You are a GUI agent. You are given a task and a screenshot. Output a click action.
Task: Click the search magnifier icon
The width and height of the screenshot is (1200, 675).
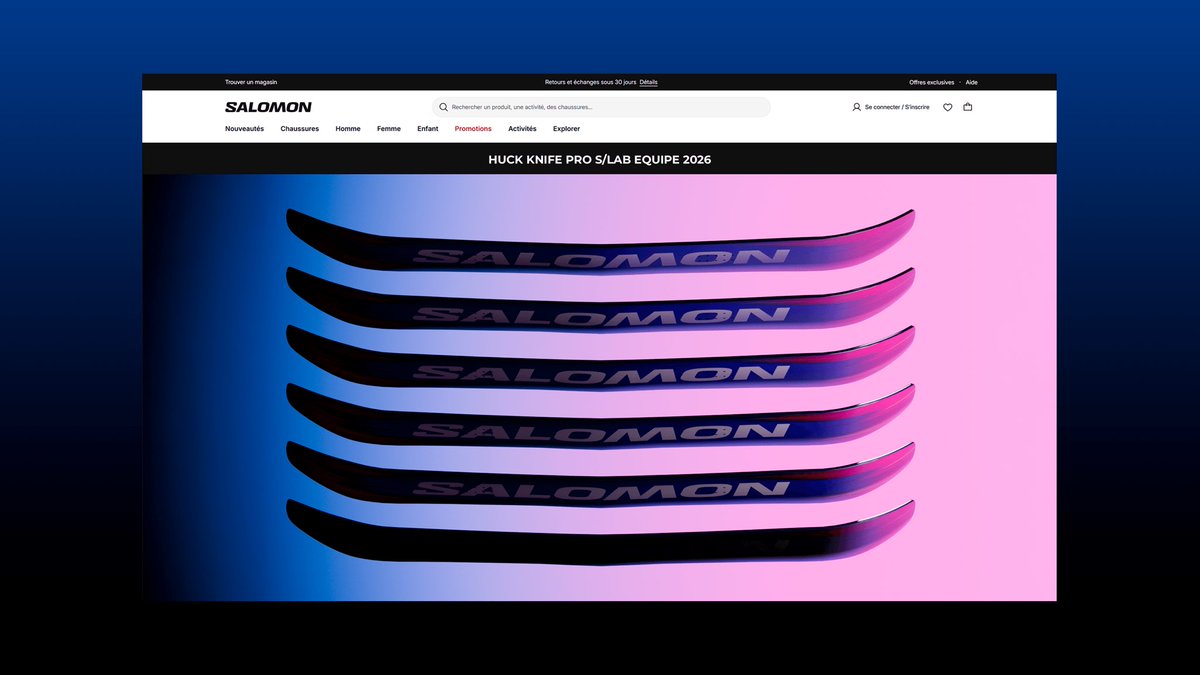(443, 107)
